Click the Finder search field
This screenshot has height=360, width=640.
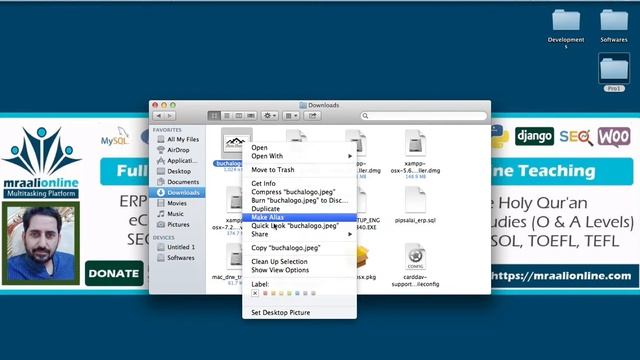424,116
